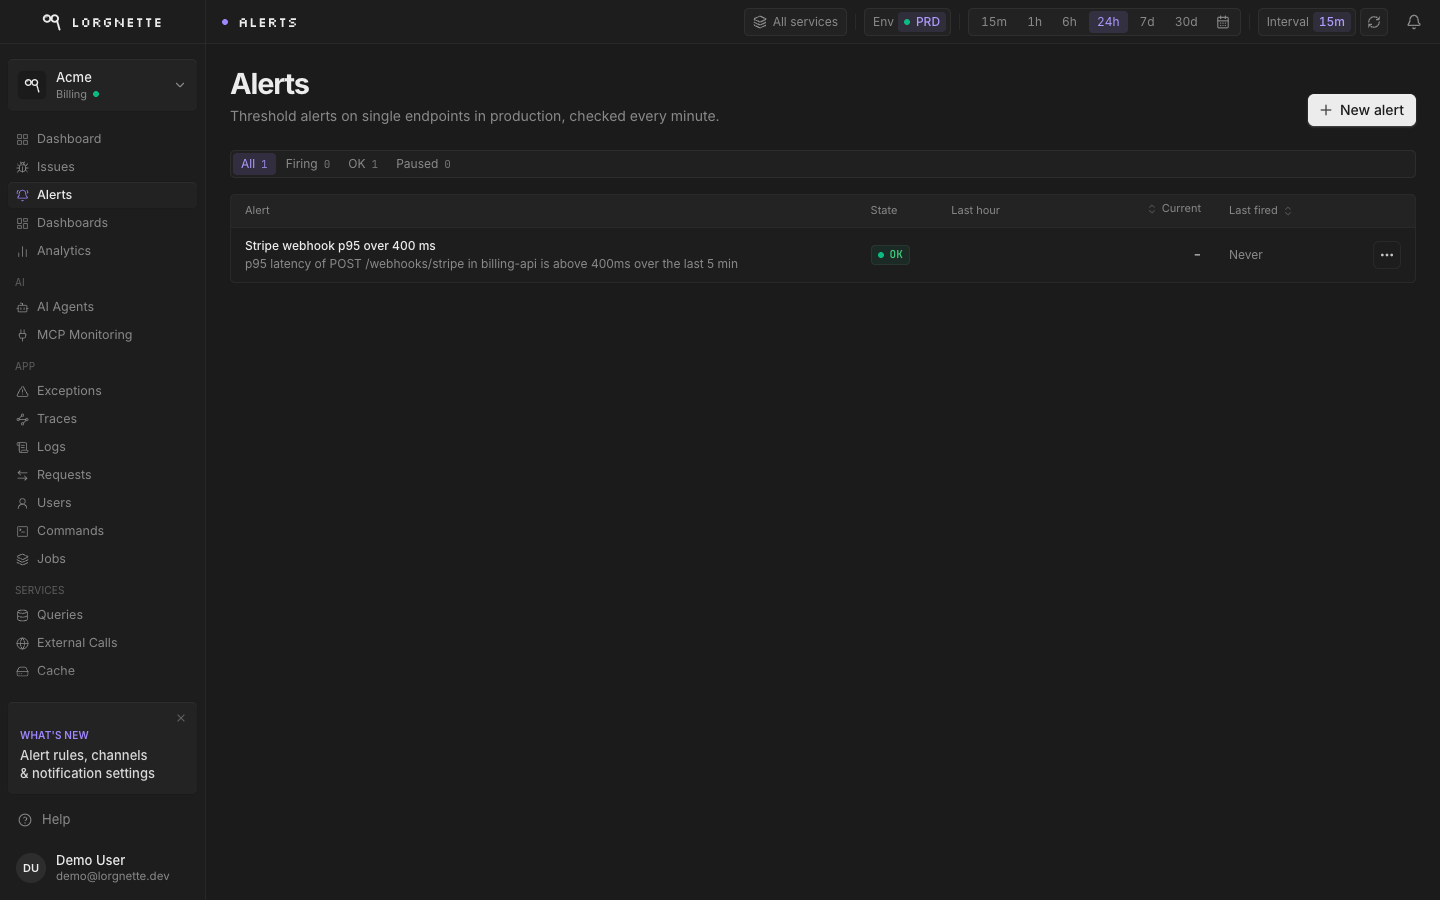
Task: Select the 1h time range
Action: coord(1035,22)
